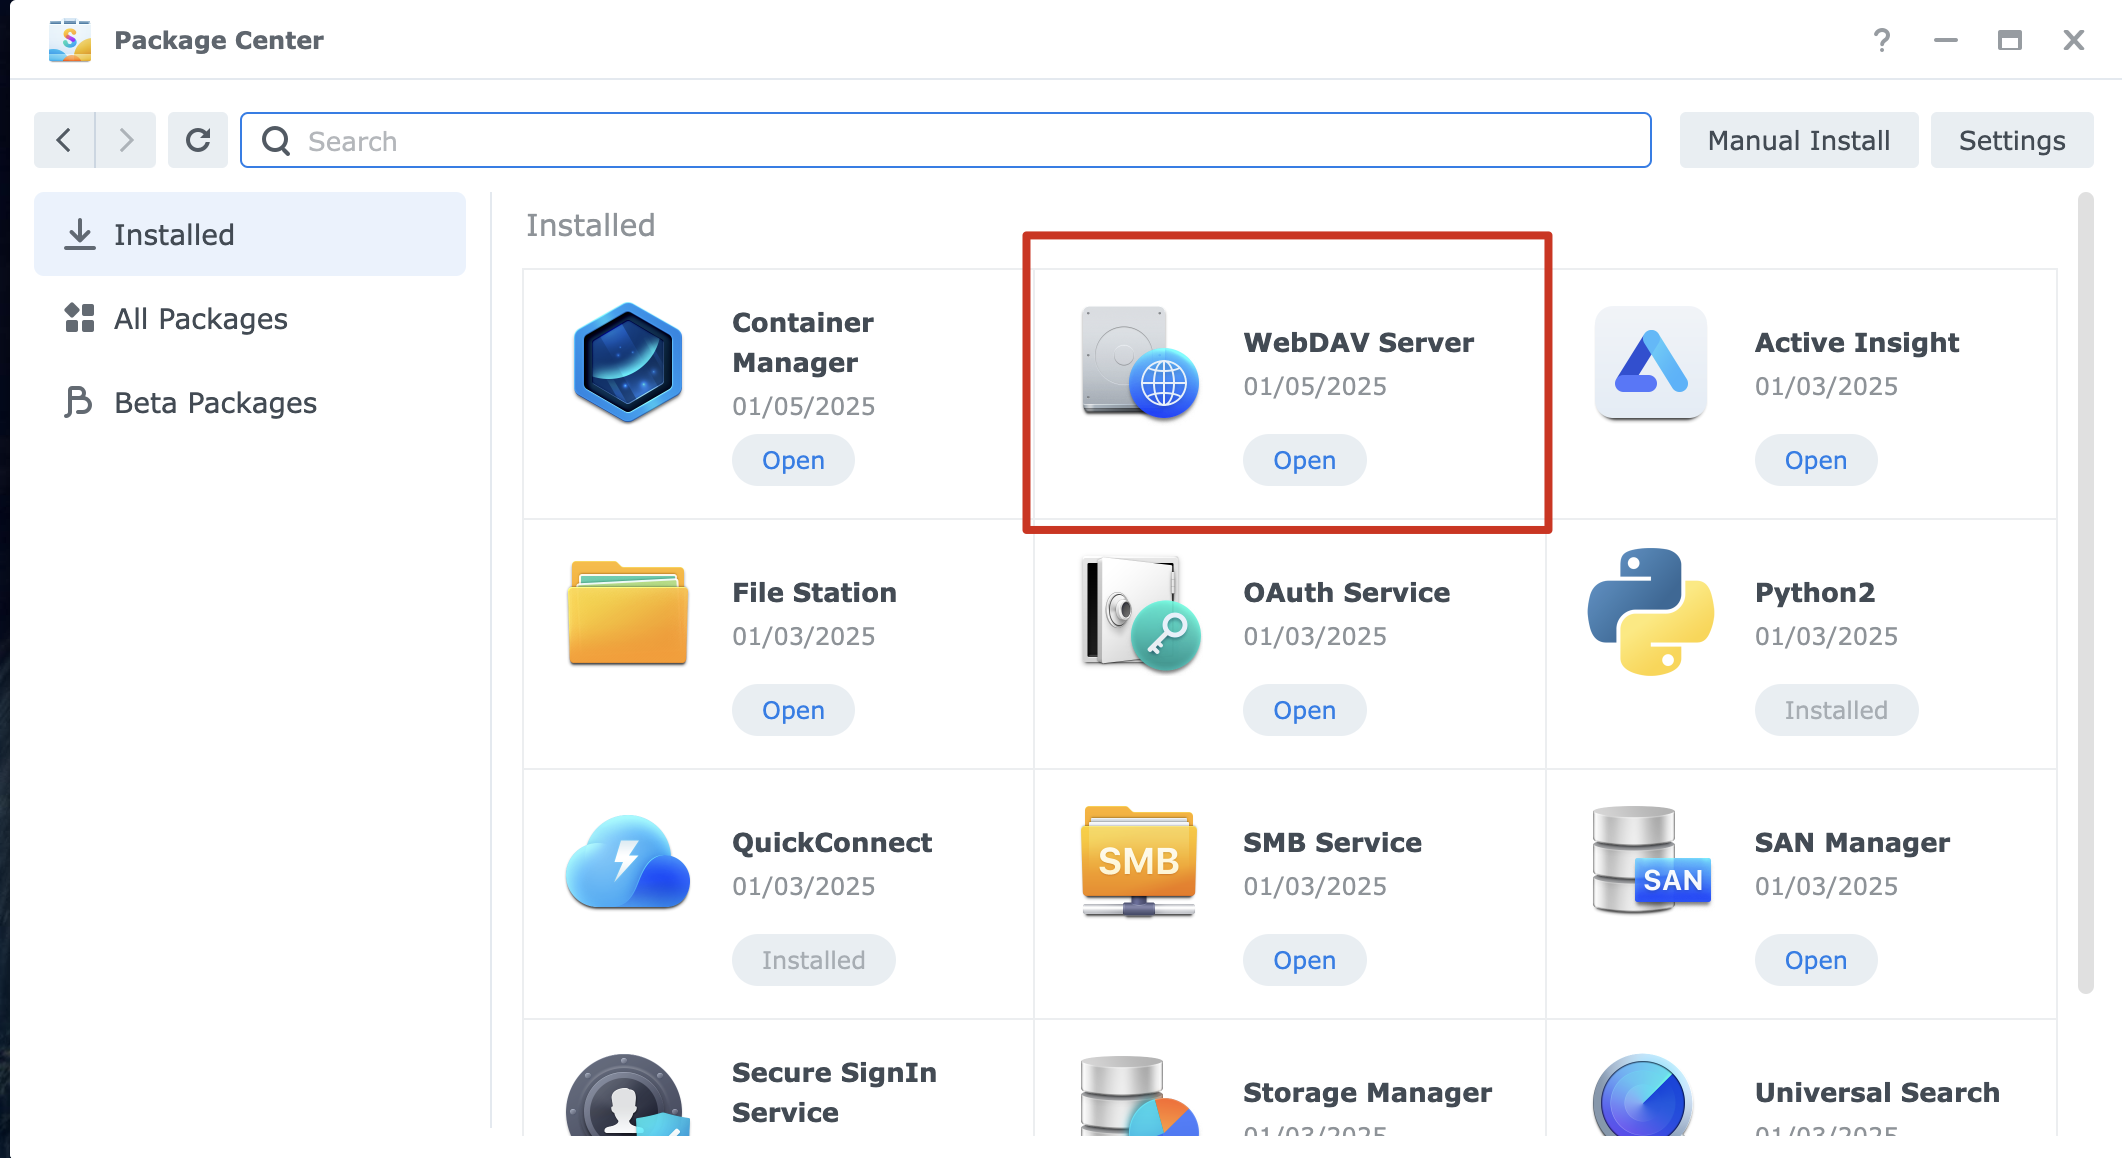Click the vertical scrollbar
The width and height of the screenshot is (2122, 1158).
coord(2085,592)
